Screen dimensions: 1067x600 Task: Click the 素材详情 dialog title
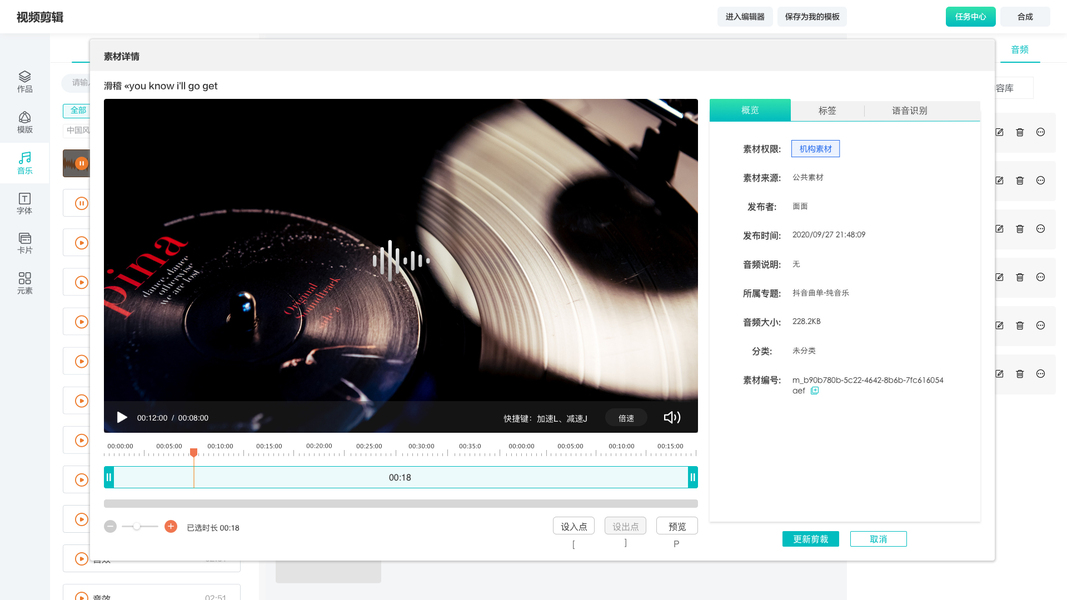121,56
